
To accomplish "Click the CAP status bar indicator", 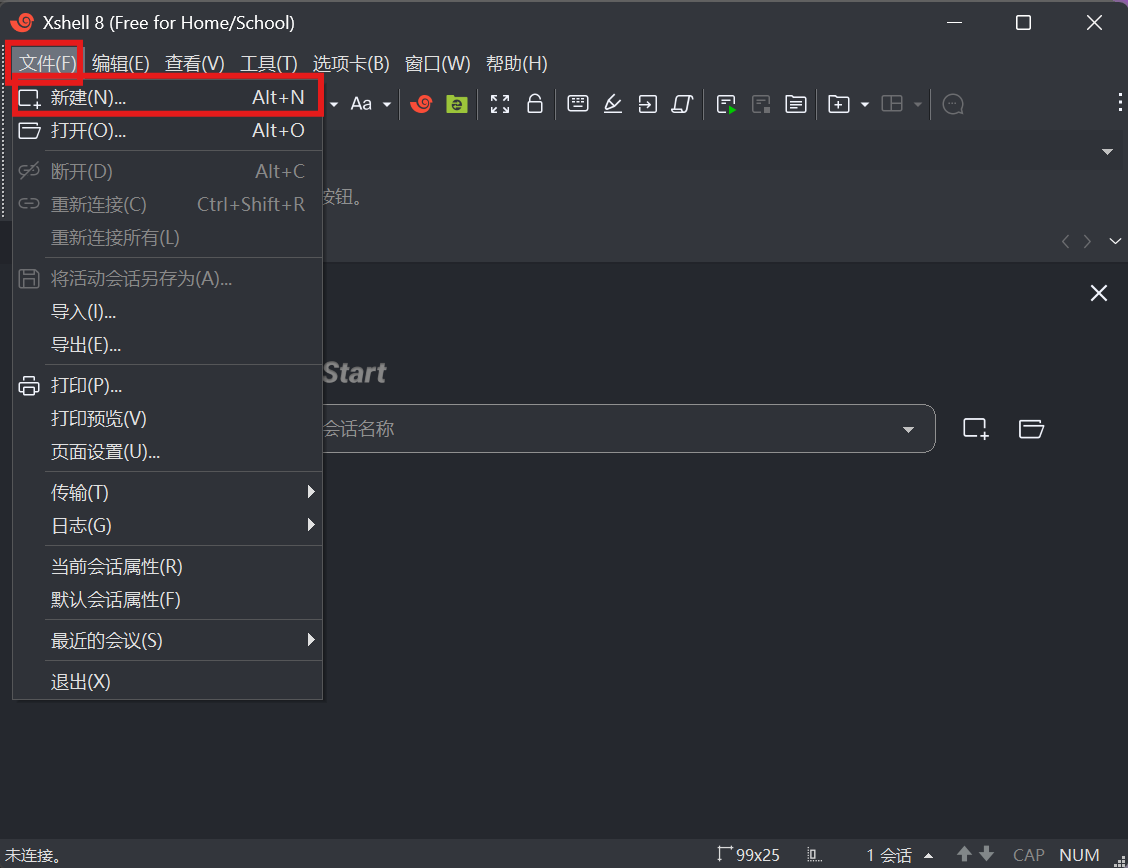I will (x=1029, y=855).
